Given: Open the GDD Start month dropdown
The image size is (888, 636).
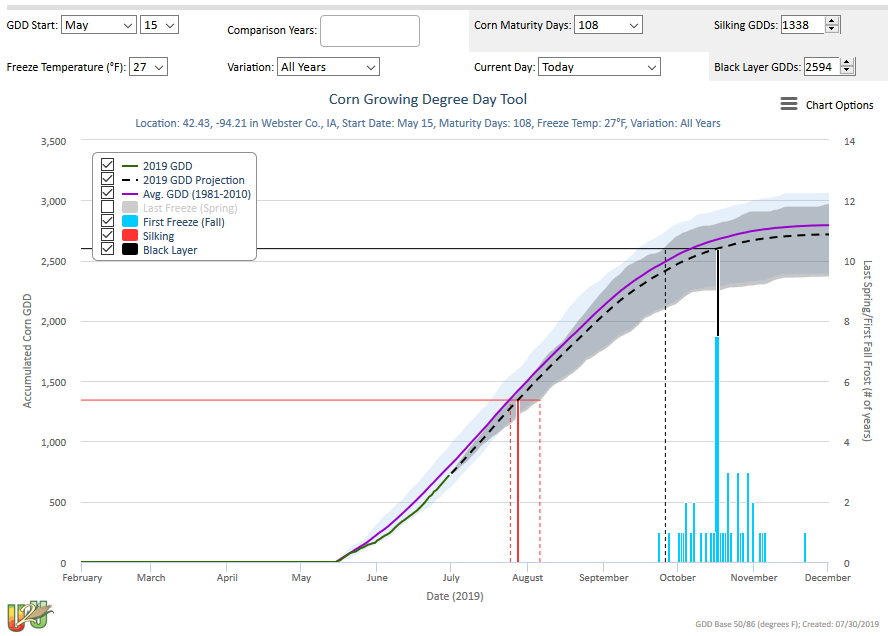Looking at the screenshot, I should pos(98,24).
